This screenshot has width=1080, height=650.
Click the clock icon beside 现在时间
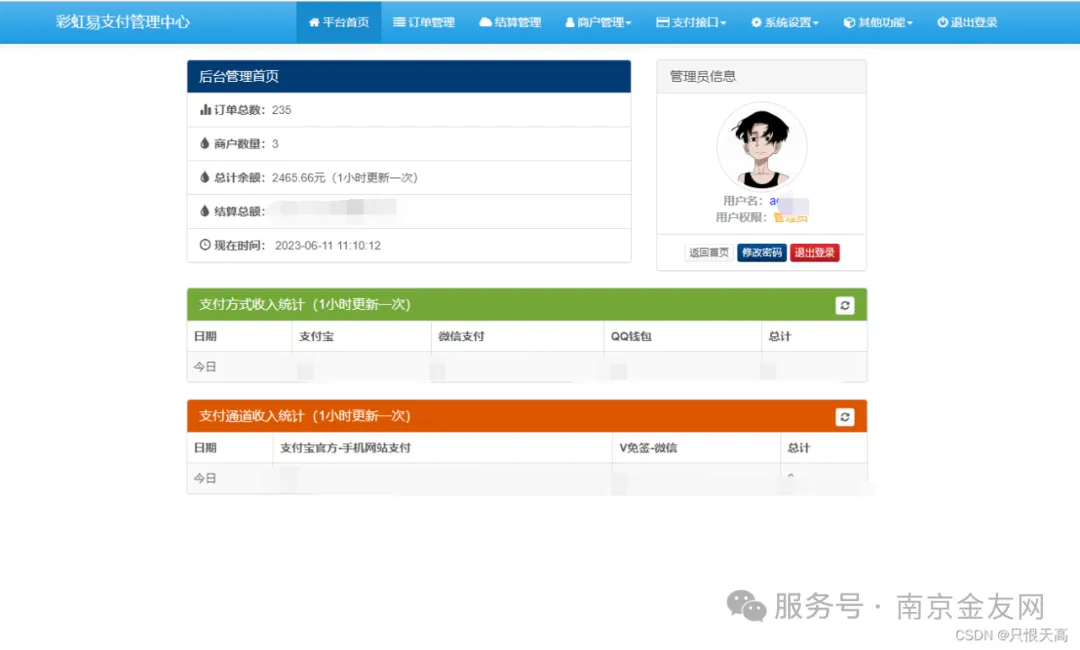point(205,244)
